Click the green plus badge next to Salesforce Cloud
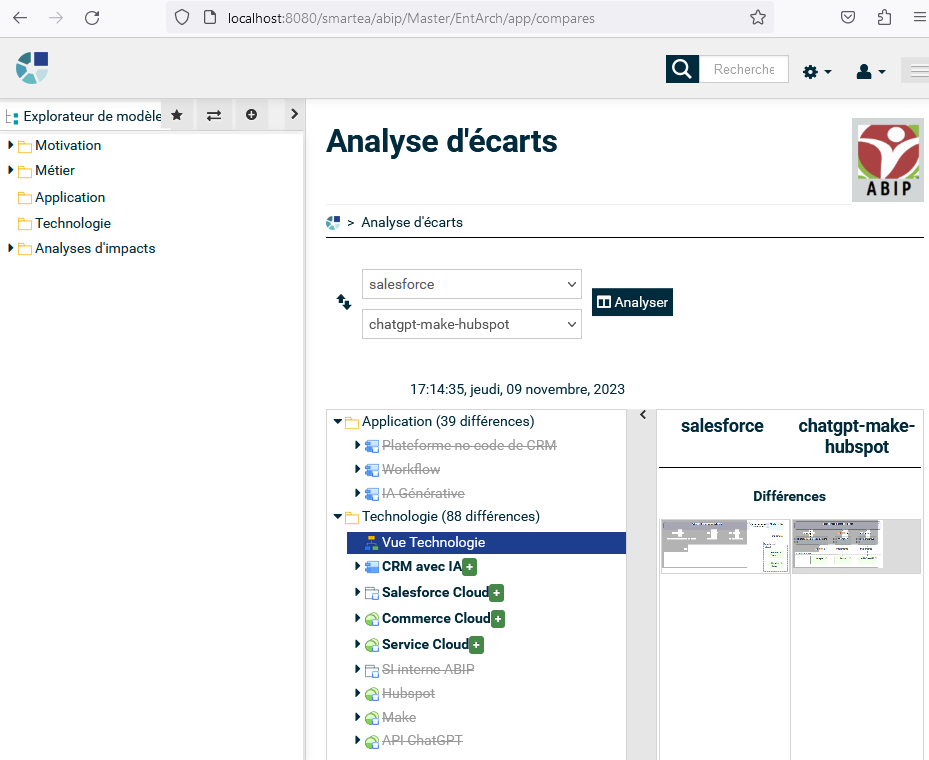929x760 pixels. click(x=496, y=592)
